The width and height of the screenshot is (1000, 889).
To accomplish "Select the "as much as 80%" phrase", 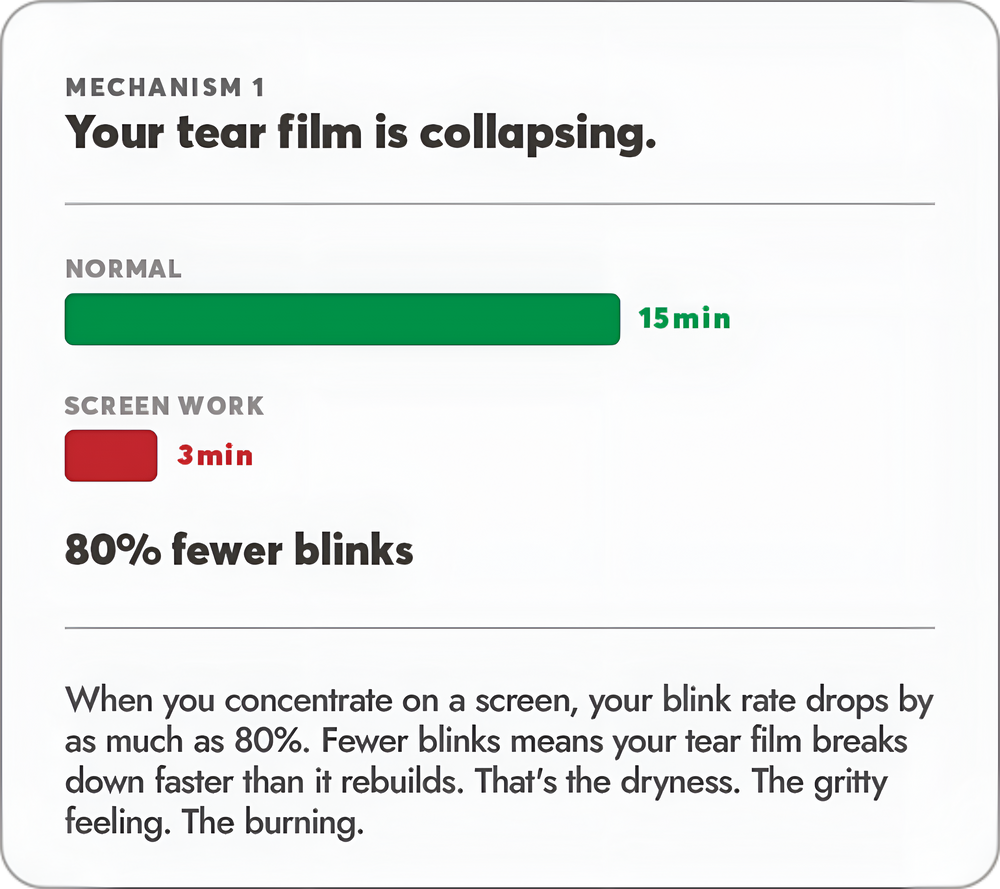I will (x=188, y=741).
